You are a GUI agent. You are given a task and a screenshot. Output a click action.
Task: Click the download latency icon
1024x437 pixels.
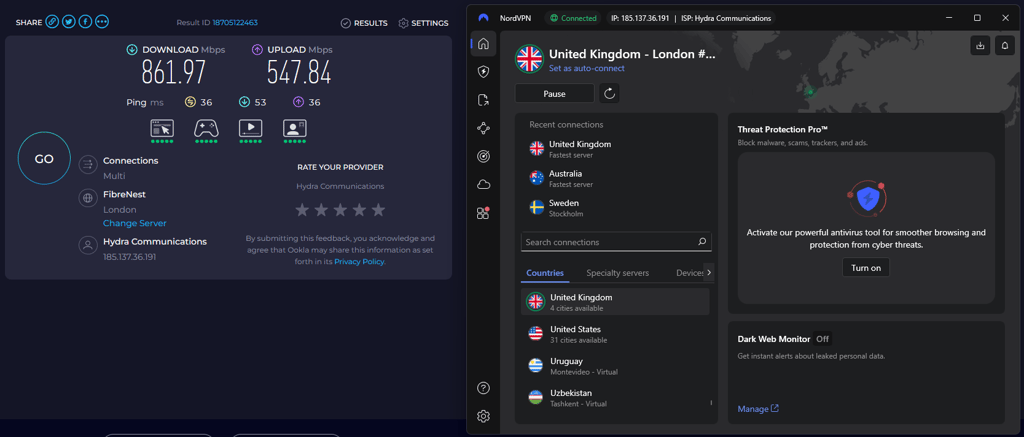245,102
